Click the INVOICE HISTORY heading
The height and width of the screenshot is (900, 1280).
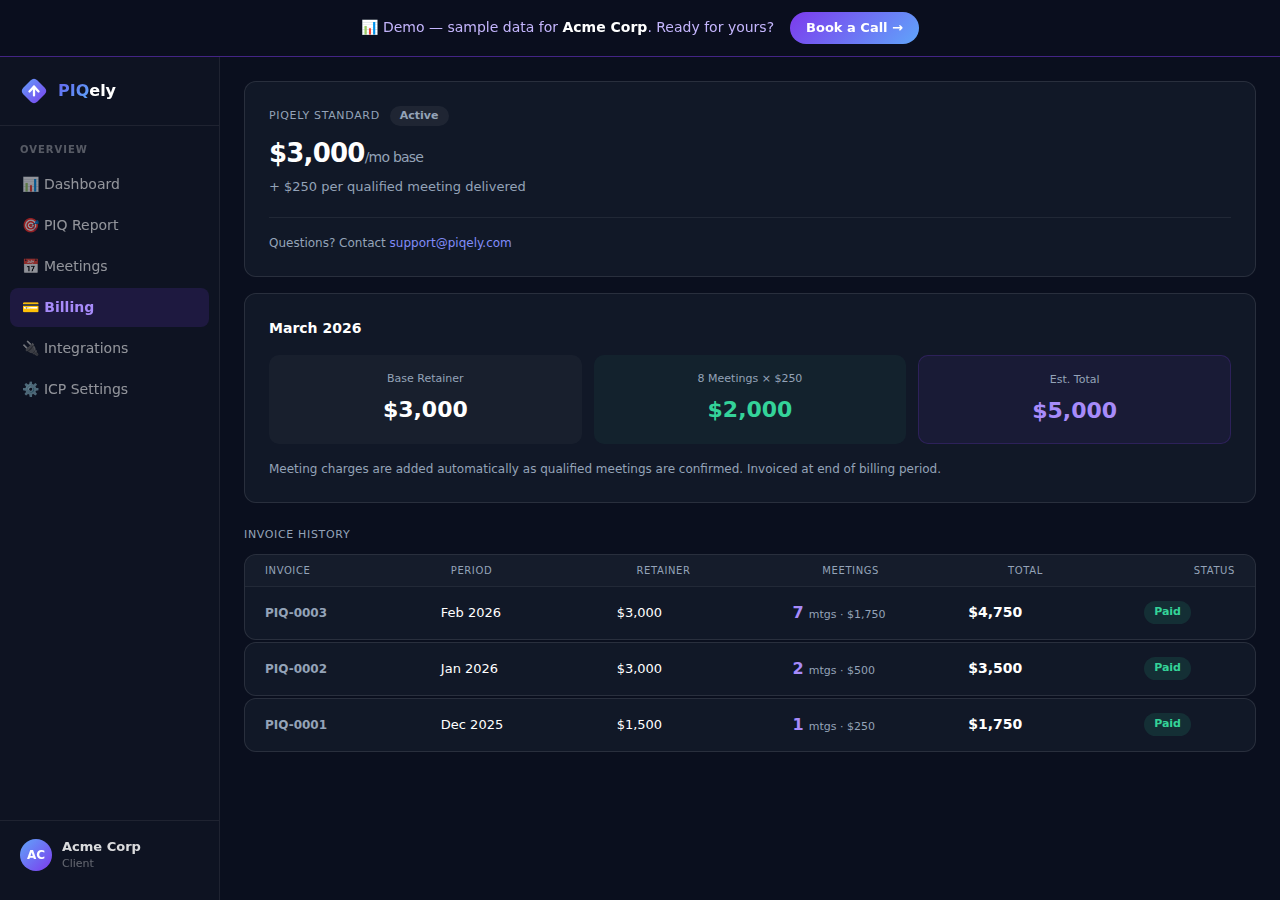point(297,535)
